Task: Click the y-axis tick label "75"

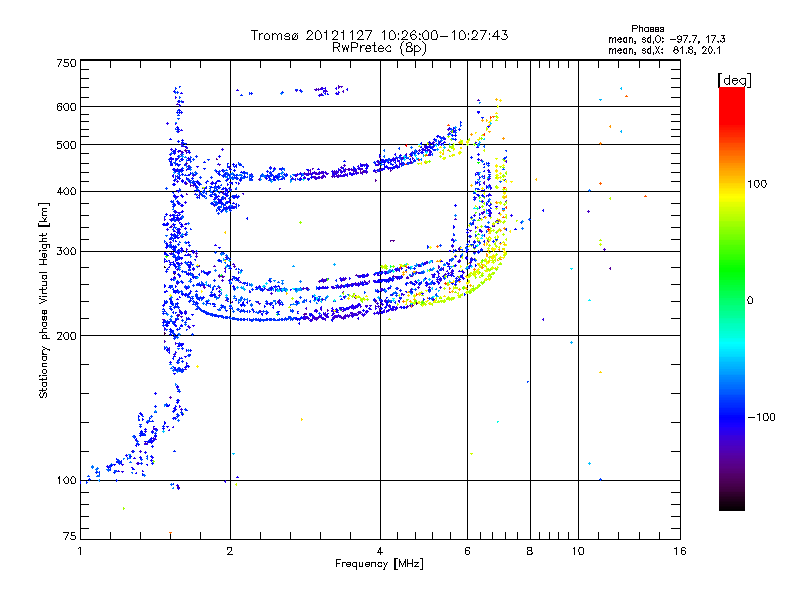Action: (x=70, y=536)
